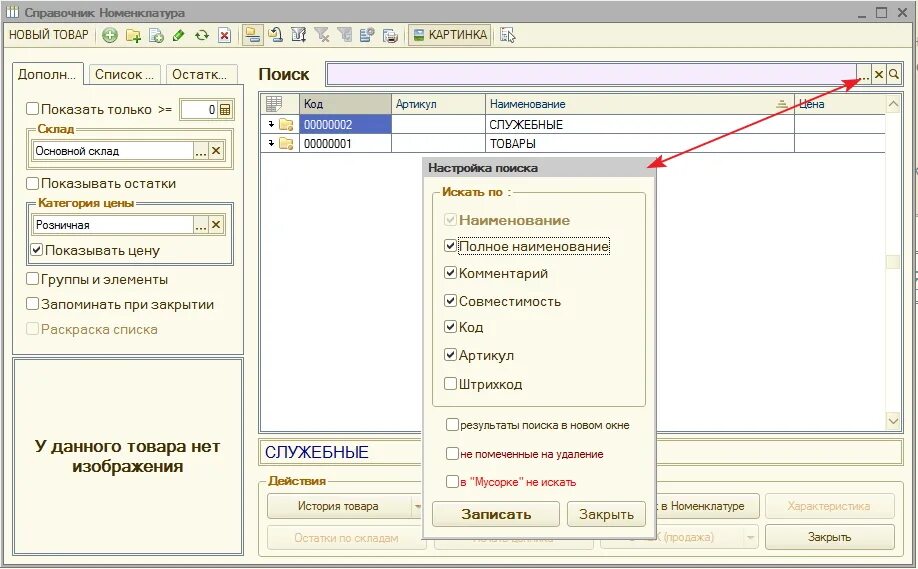Select the 00000001 code cell
918x569 pixels.
click(x=345, y=143)
